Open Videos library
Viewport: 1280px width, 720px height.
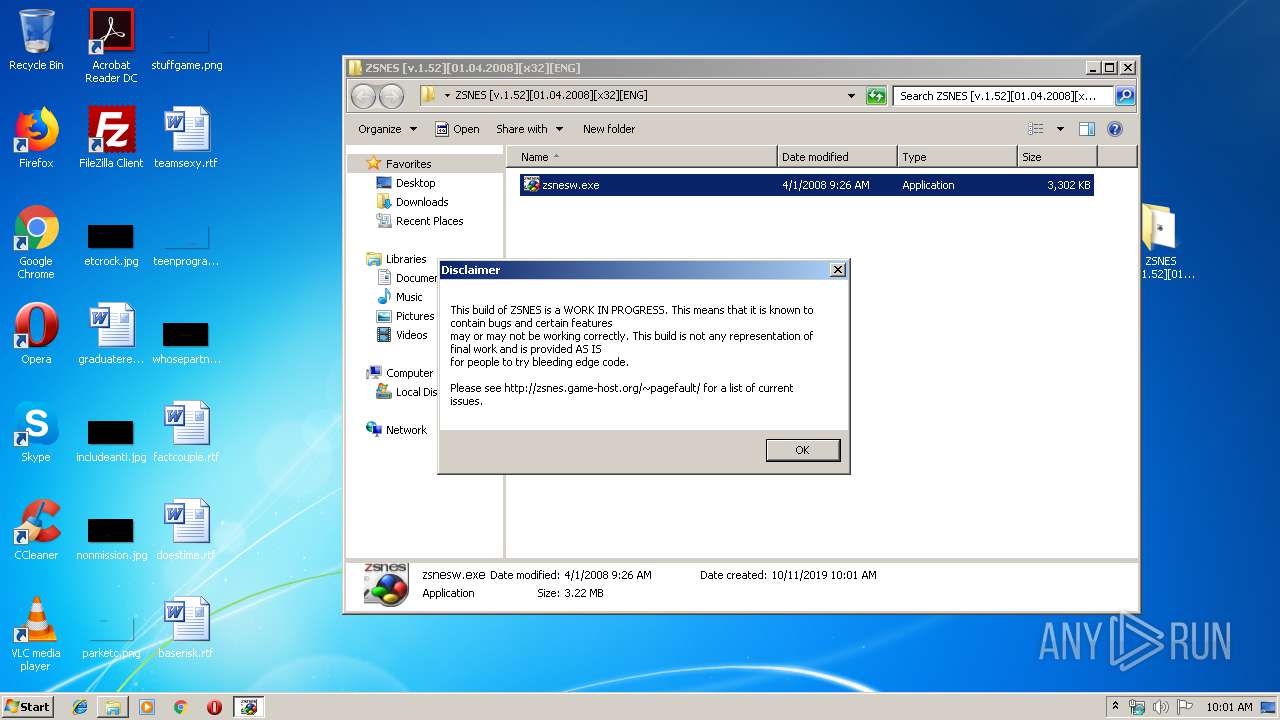pos(411,335)
